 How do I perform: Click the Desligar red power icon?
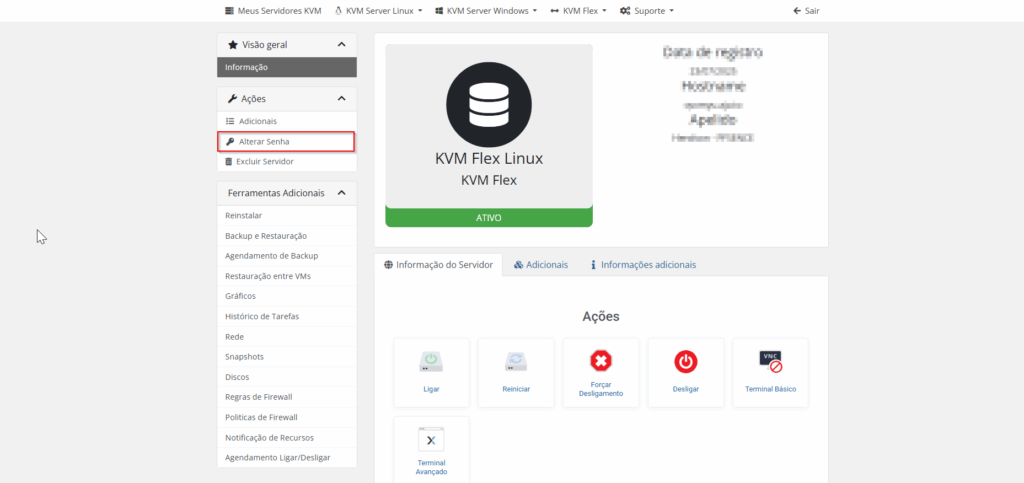[685, 361]
